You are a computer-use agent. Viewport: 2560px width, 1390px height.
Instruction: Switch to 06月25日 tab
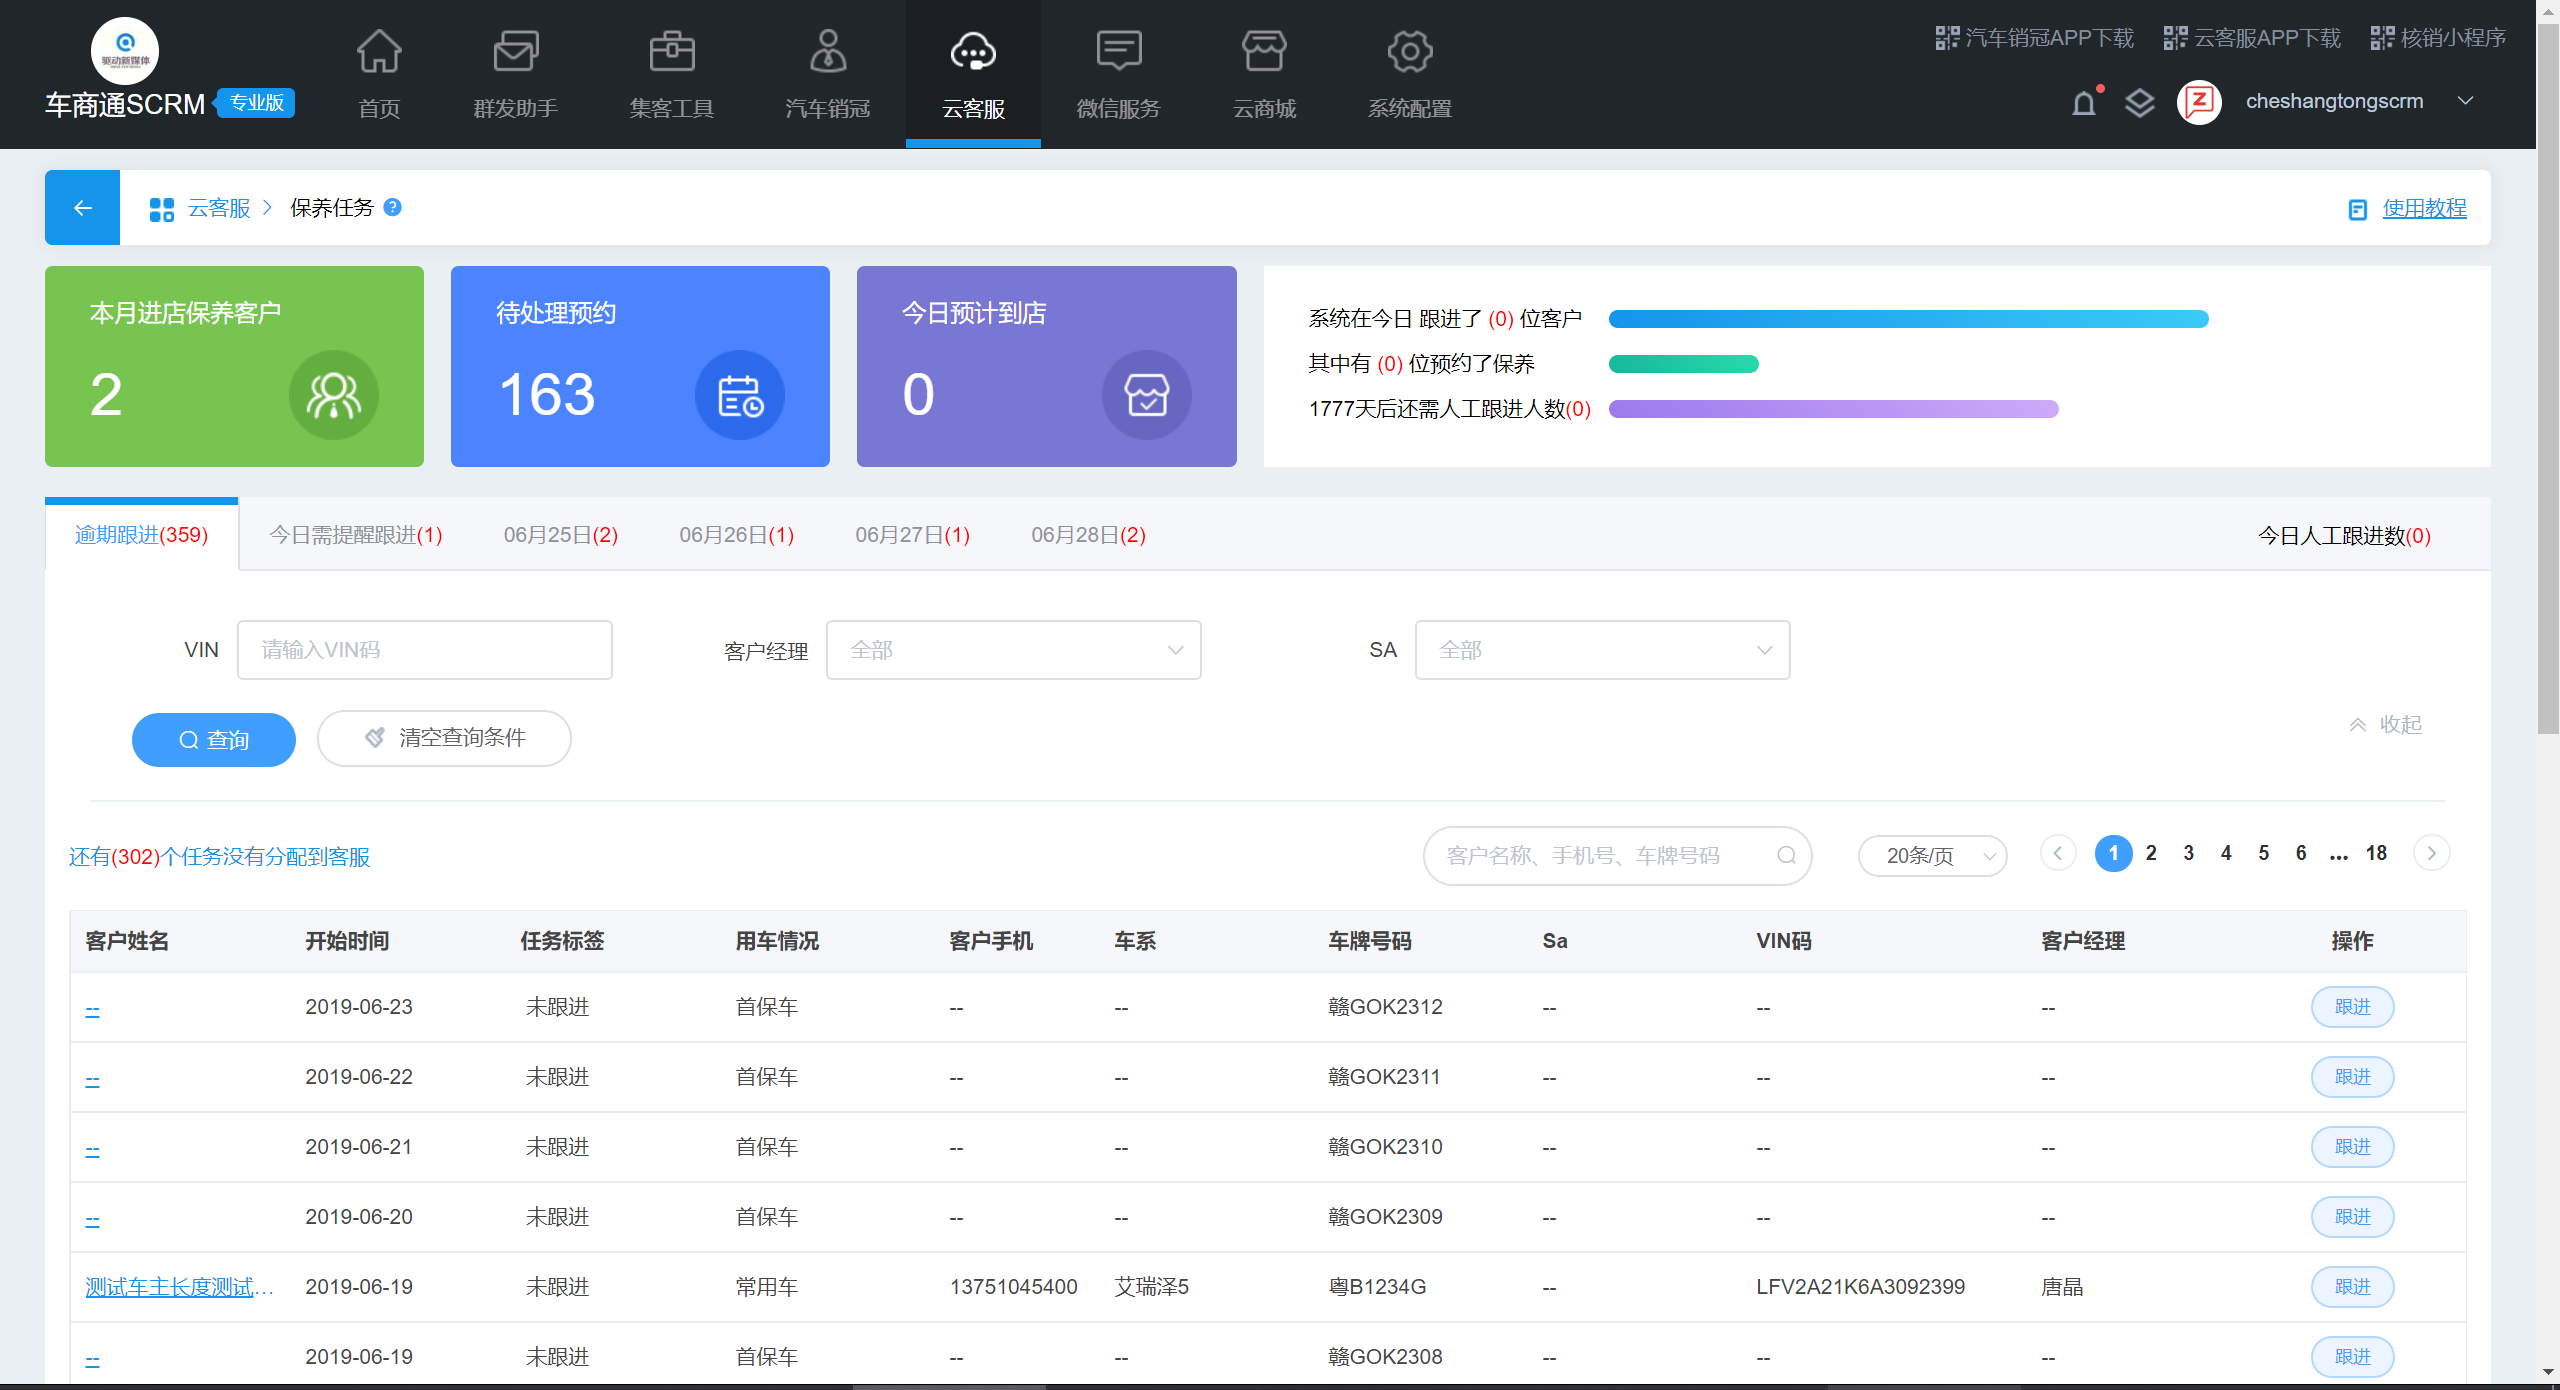pos(560,535)
